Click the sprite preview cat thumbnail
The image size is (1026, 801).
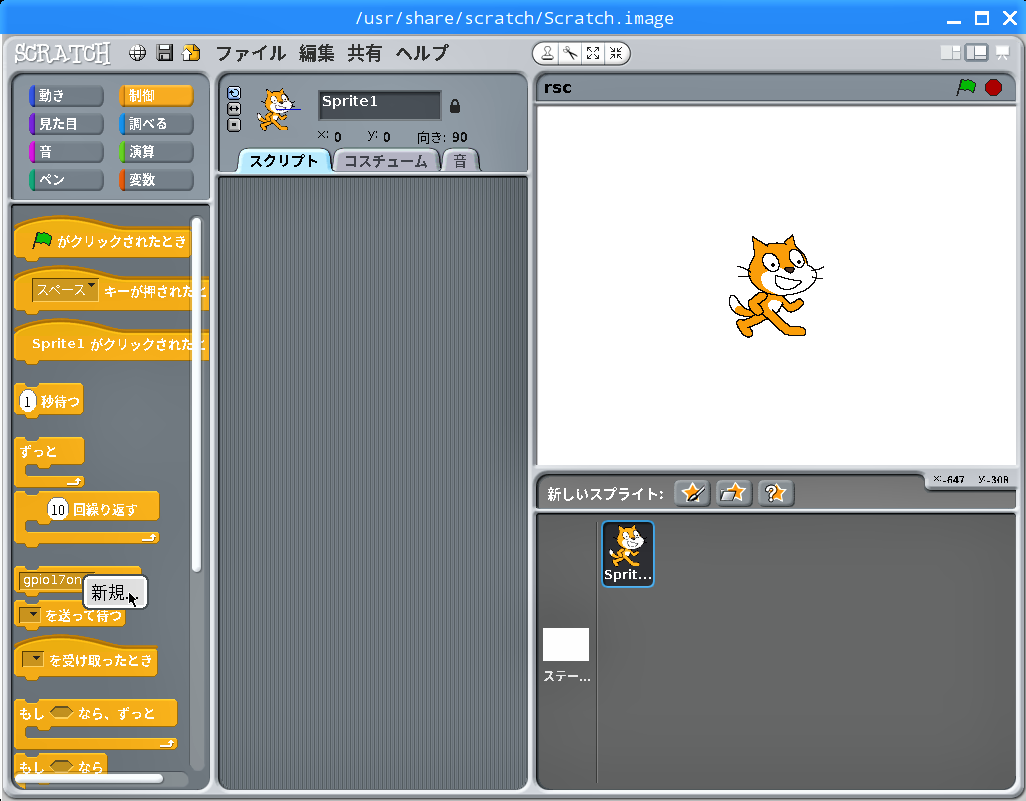277,110
